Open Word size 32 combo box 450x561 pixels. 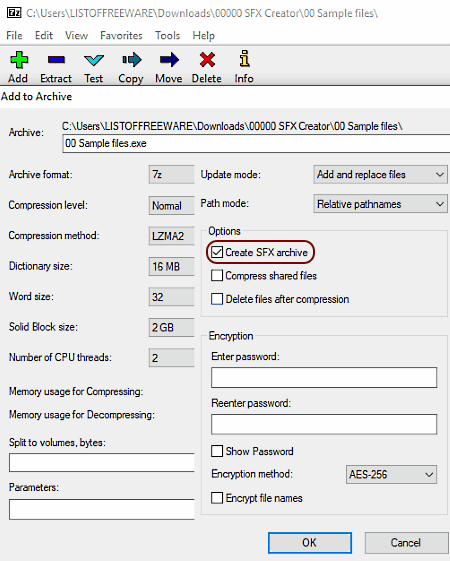(x=172, y=297)
